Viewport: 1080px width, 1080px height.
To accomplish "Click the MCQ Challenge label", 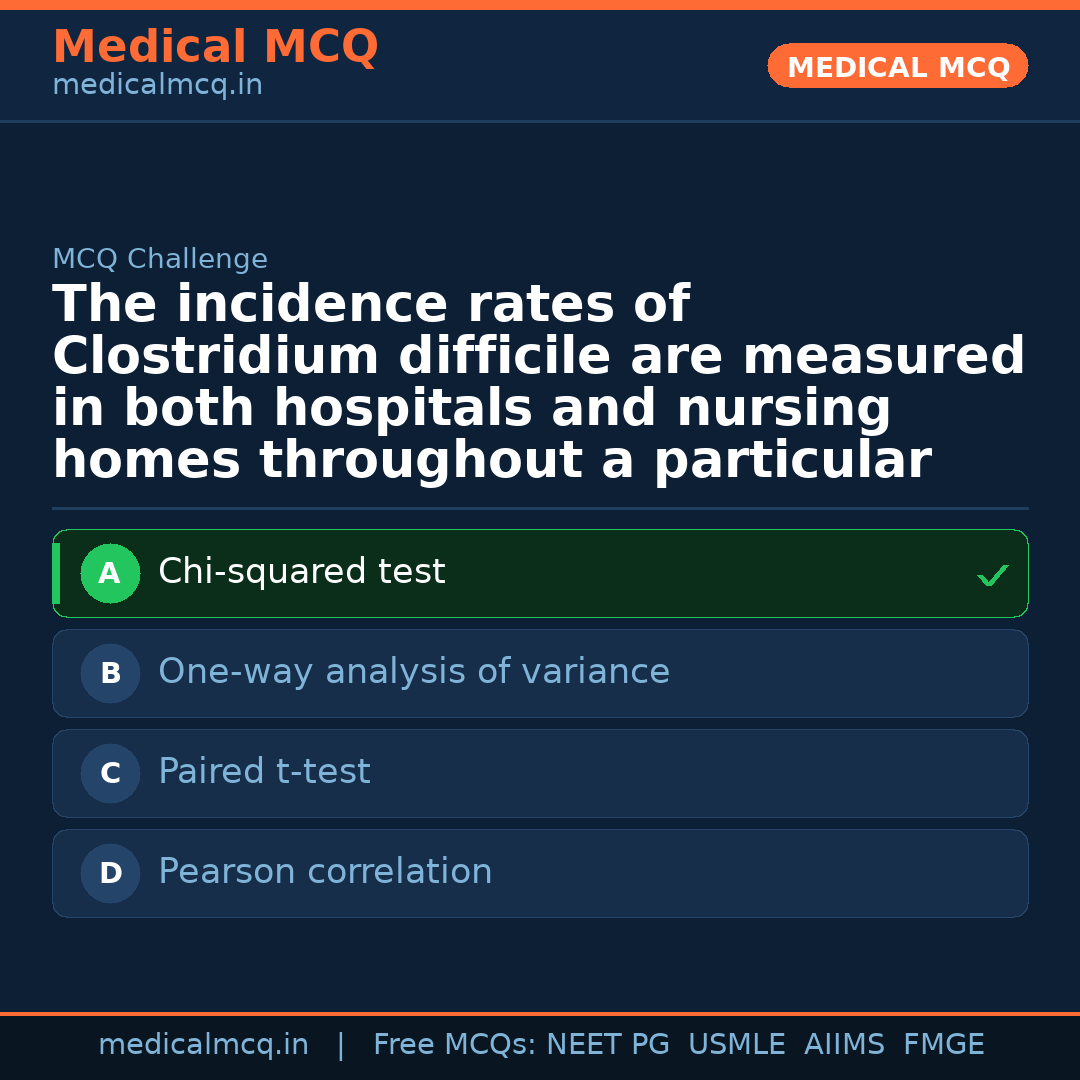I will (x=160, y=260).
